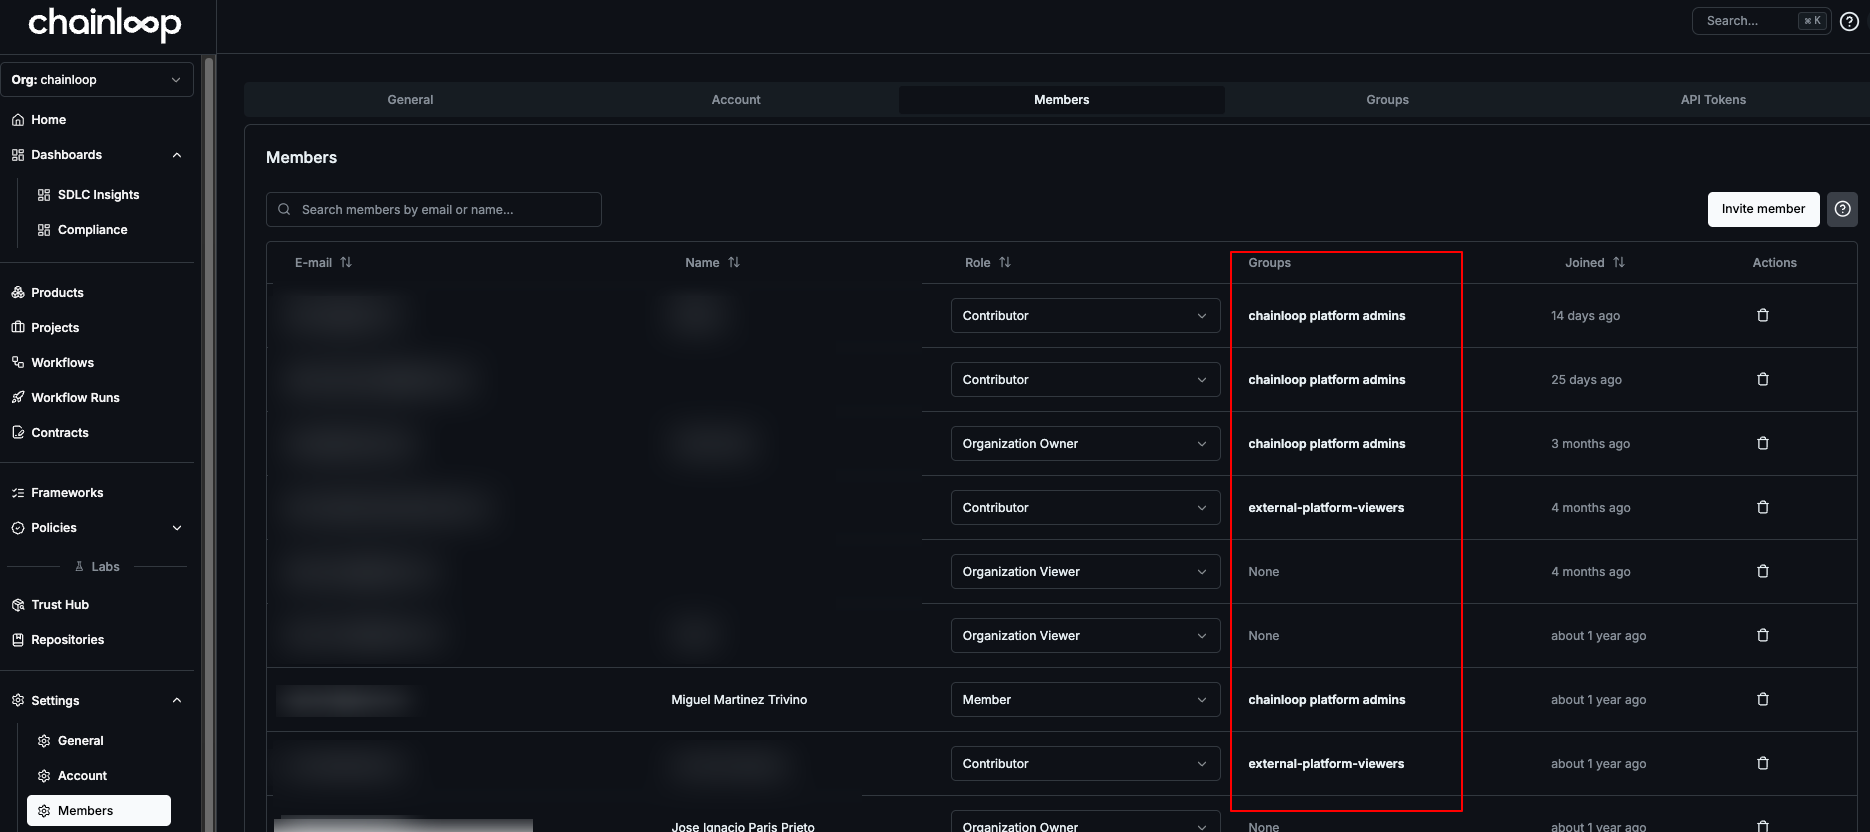Click the help icon next to Invite member

[1842, 209]
